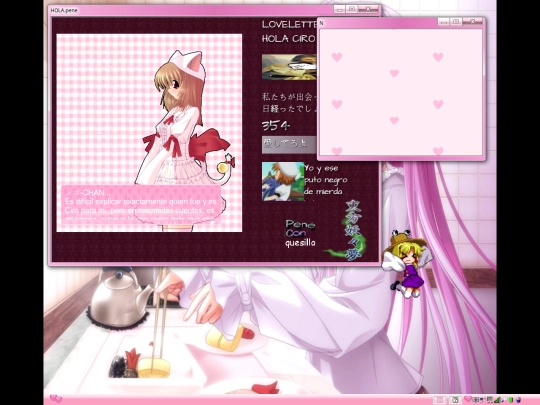Click the gray 愛してるよ button

tap(289, 145)
